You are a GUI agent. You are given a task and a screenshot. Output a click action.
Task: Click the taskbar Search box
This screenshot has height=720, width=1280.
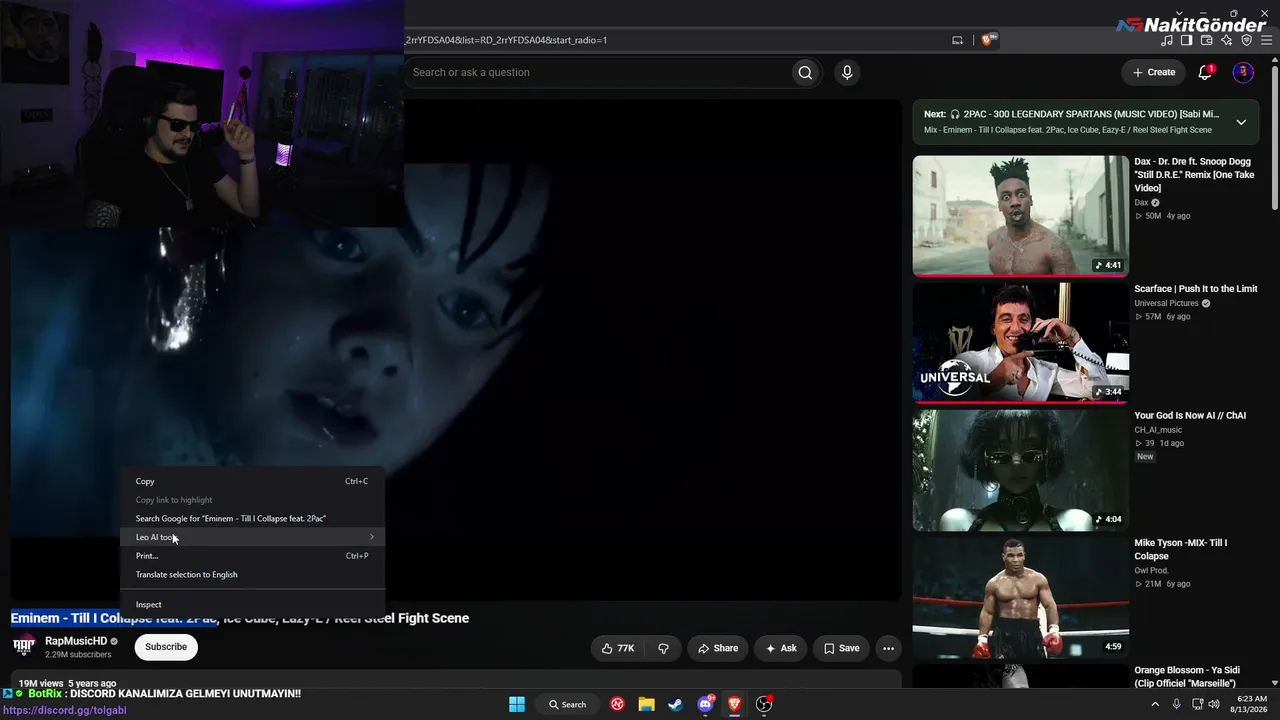click(x=567, y=704)
